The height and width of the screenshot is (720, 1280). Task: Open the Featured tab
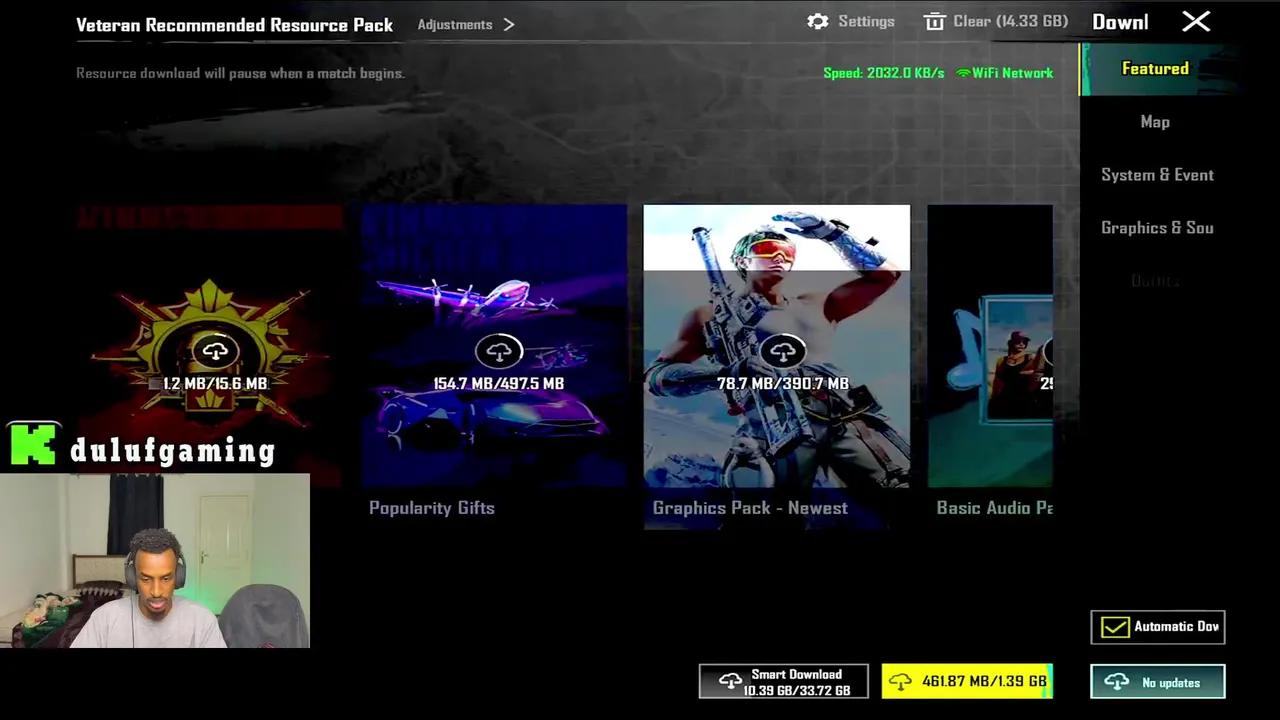1155,69
